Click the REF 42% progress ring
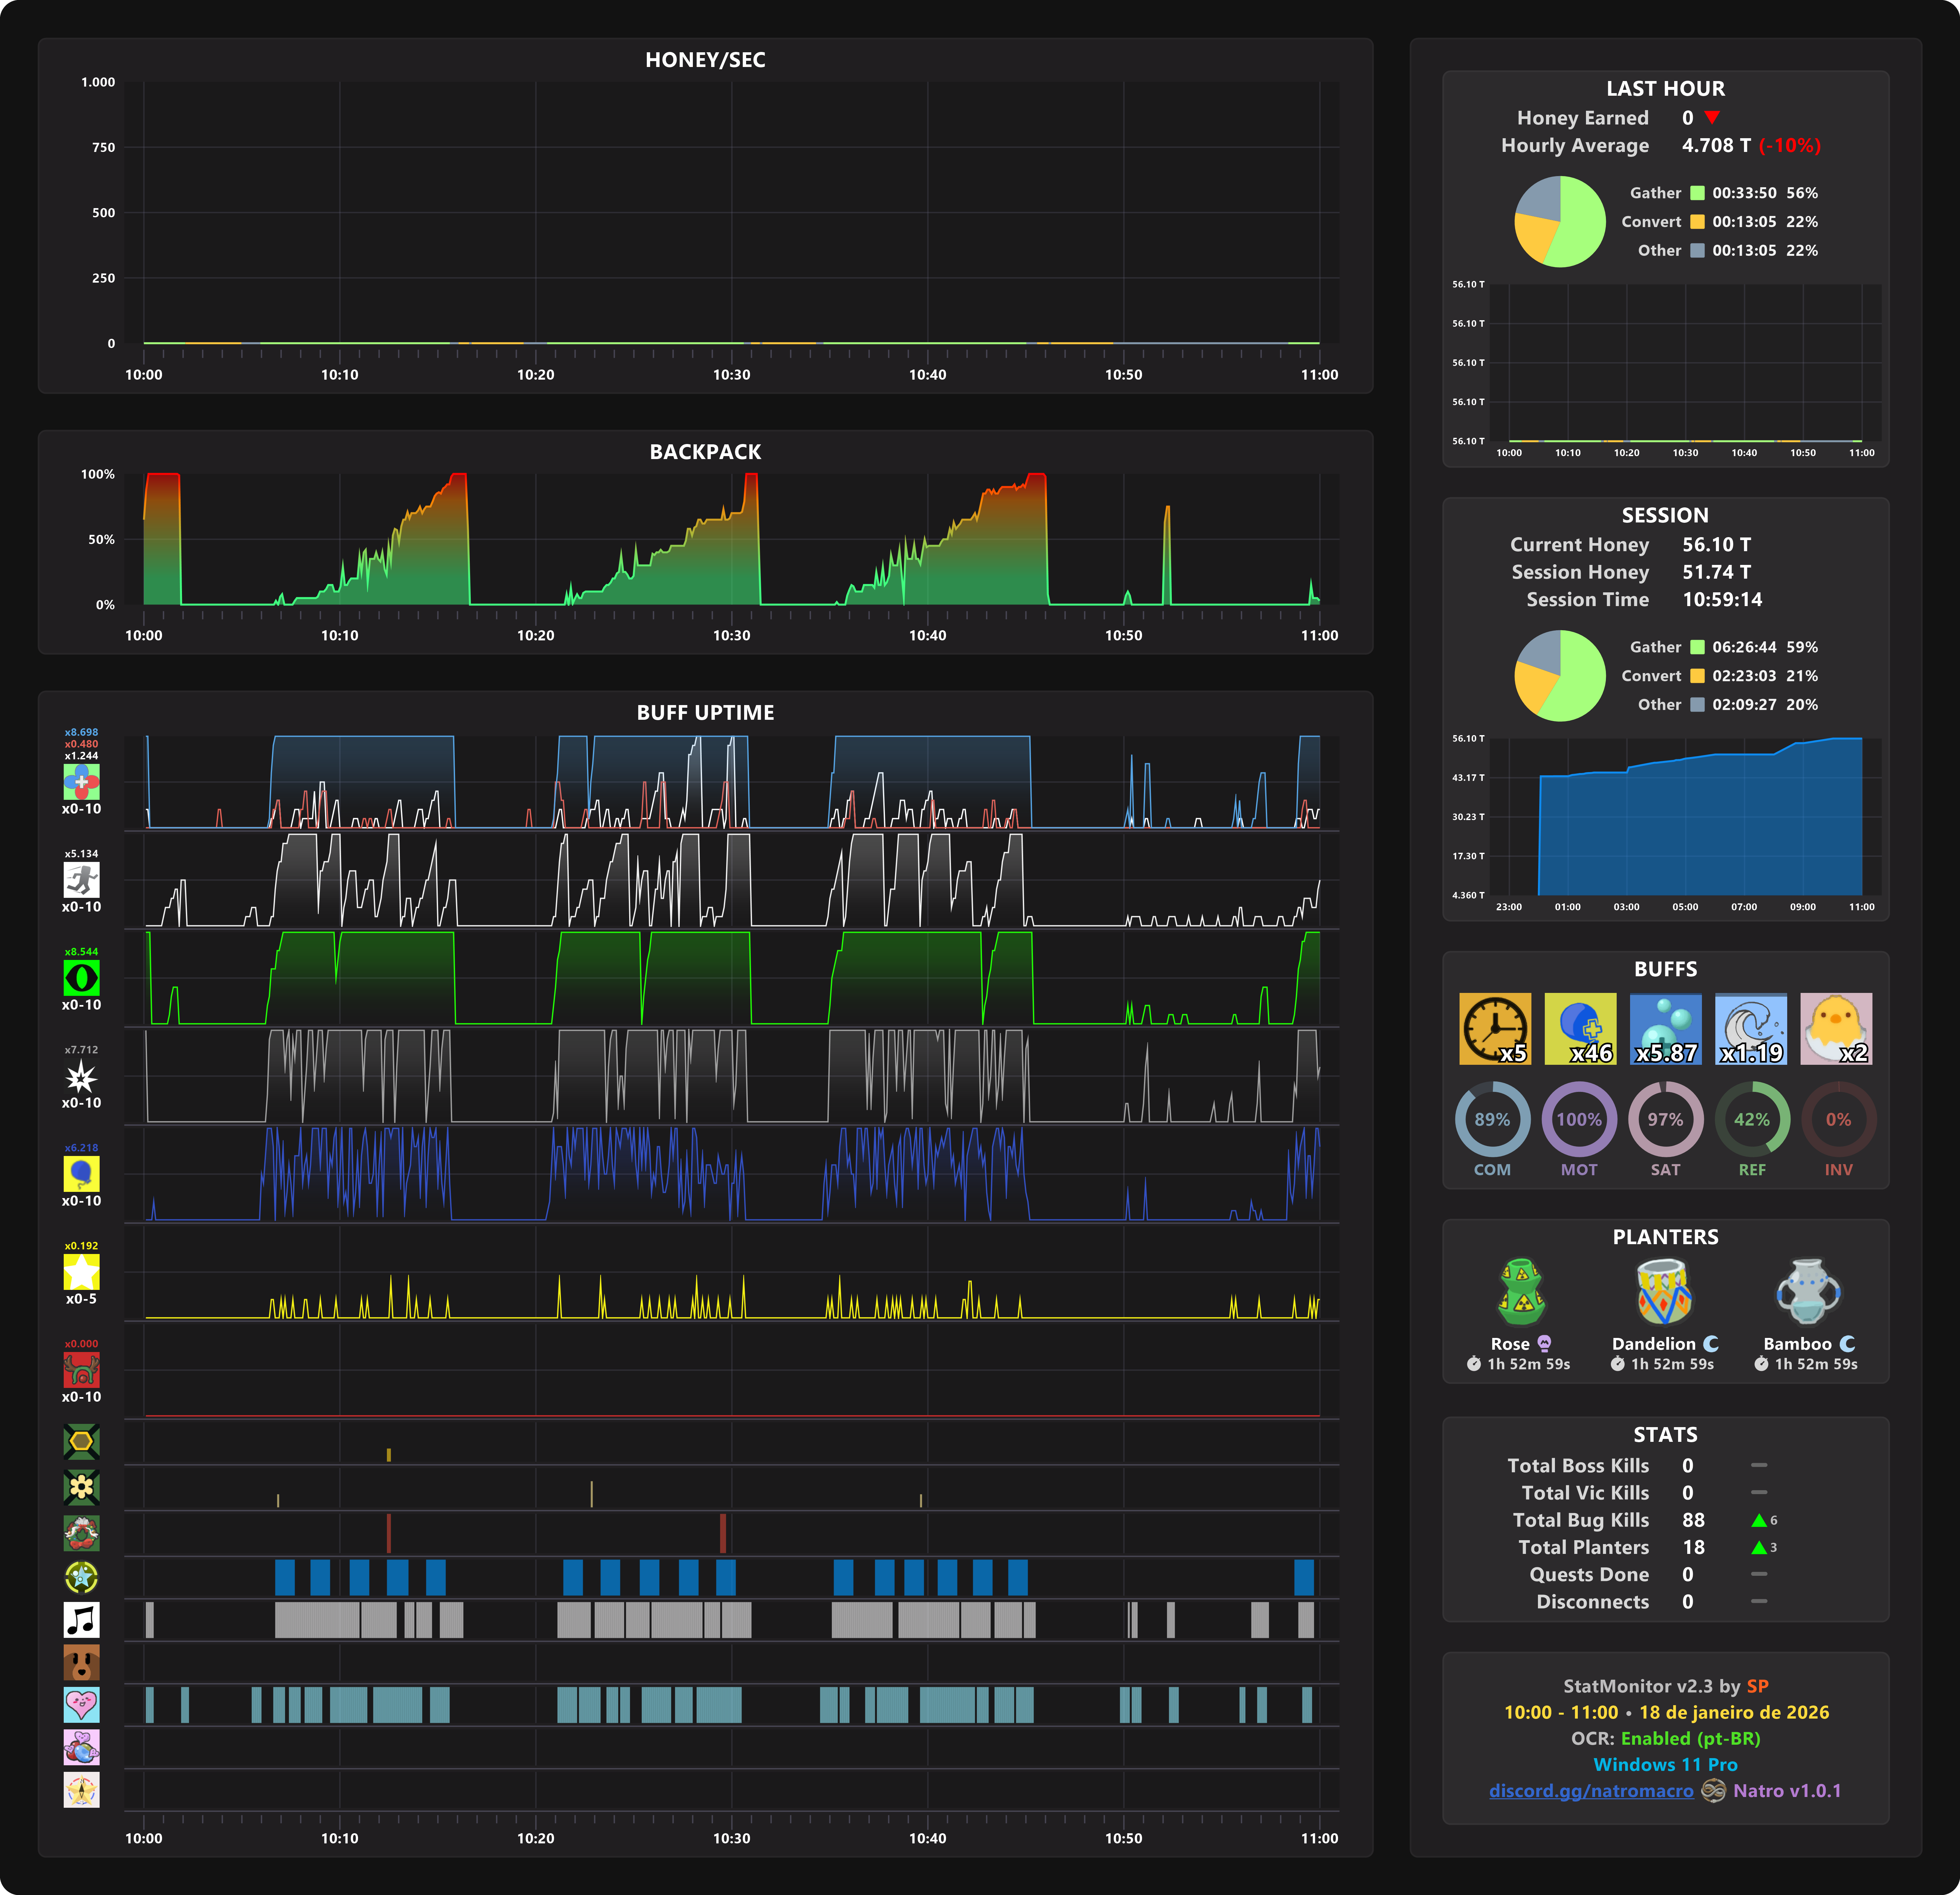This screenshot has height=1895, width=1960. point(1752,1119)
